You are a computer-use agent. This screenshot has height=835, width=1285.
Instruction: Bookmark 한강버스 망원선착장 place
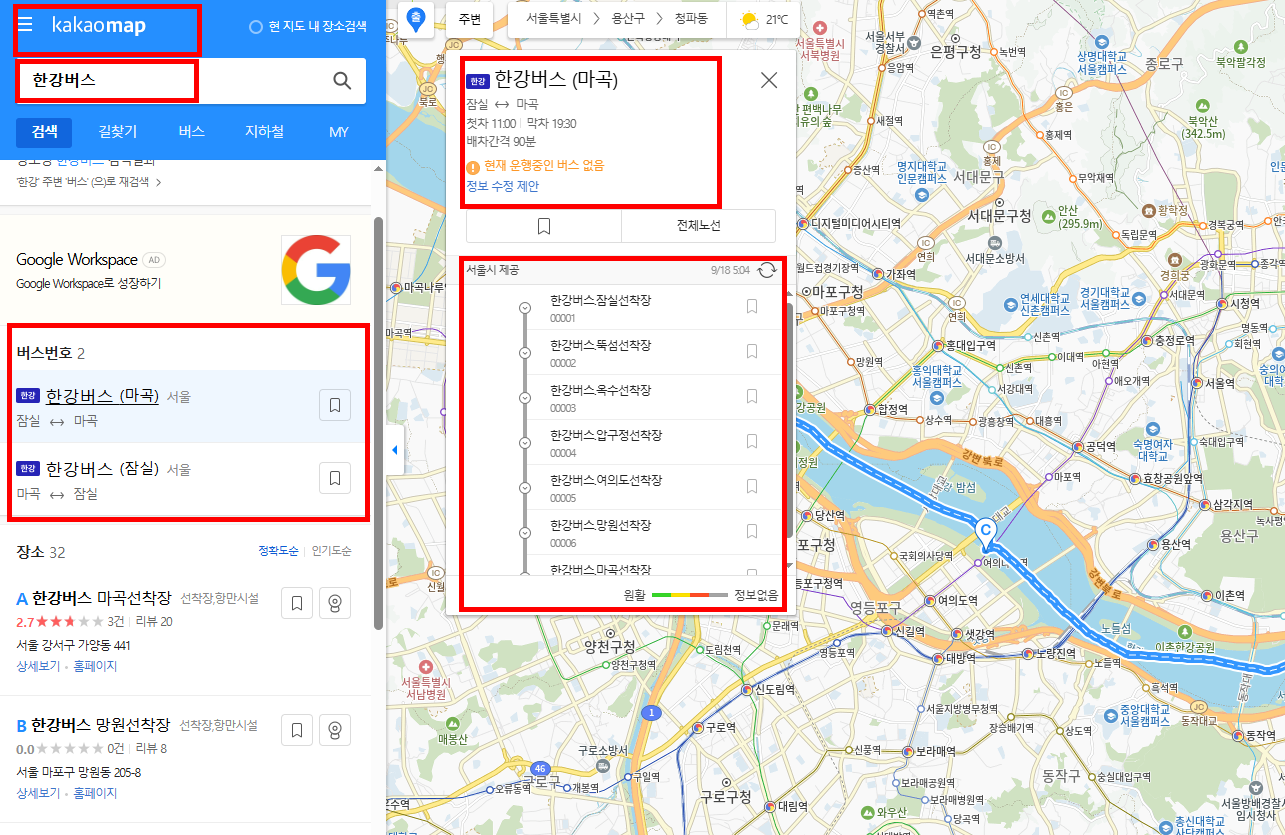pos(297,731)
